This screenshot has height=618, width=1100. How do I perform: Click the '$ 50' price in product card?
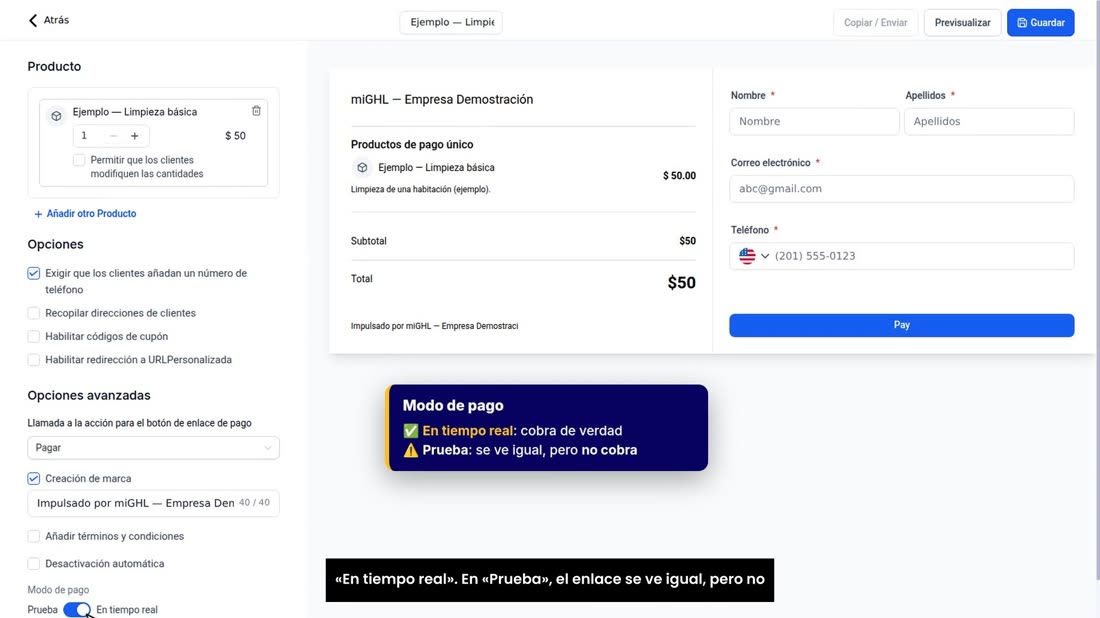point(235,136)
